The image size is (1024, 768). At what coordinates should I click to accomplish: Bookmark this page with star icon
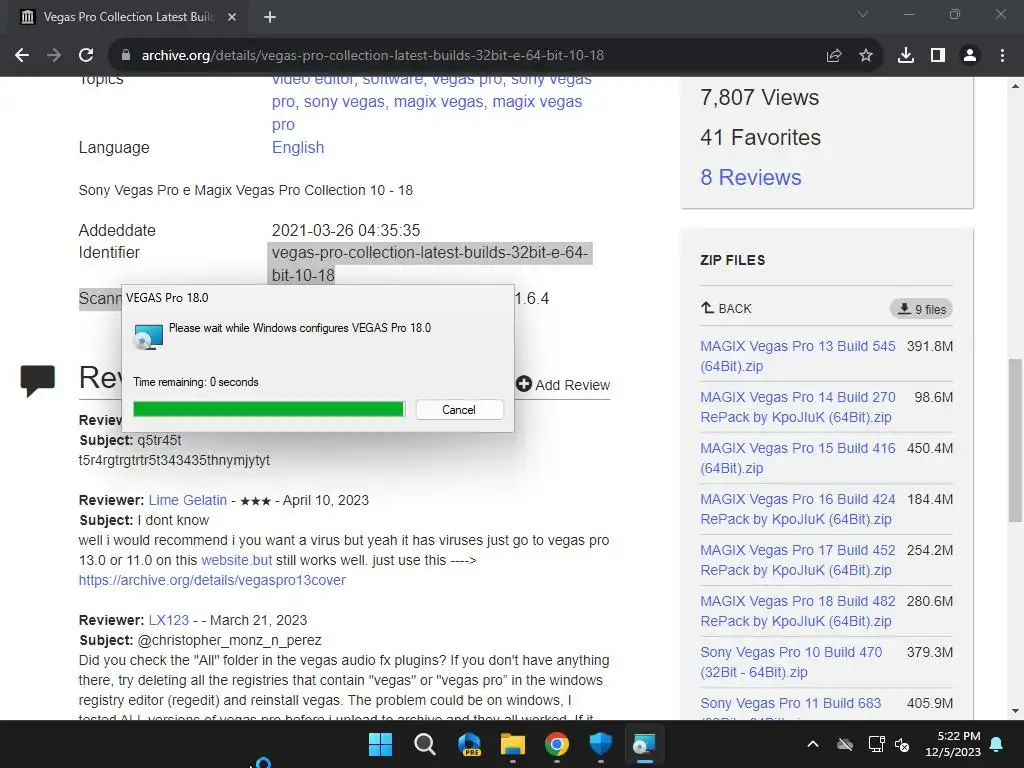click(x=866, y=56)
